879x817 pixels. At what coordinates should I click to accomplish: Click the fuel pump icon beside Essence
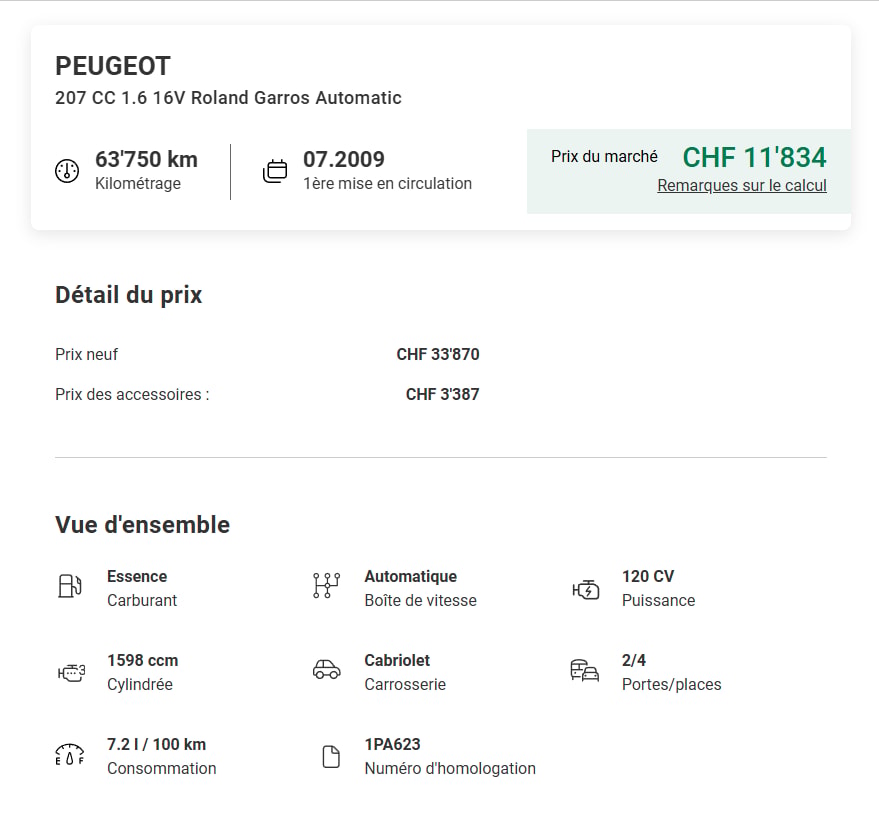[x=70, y=586]
